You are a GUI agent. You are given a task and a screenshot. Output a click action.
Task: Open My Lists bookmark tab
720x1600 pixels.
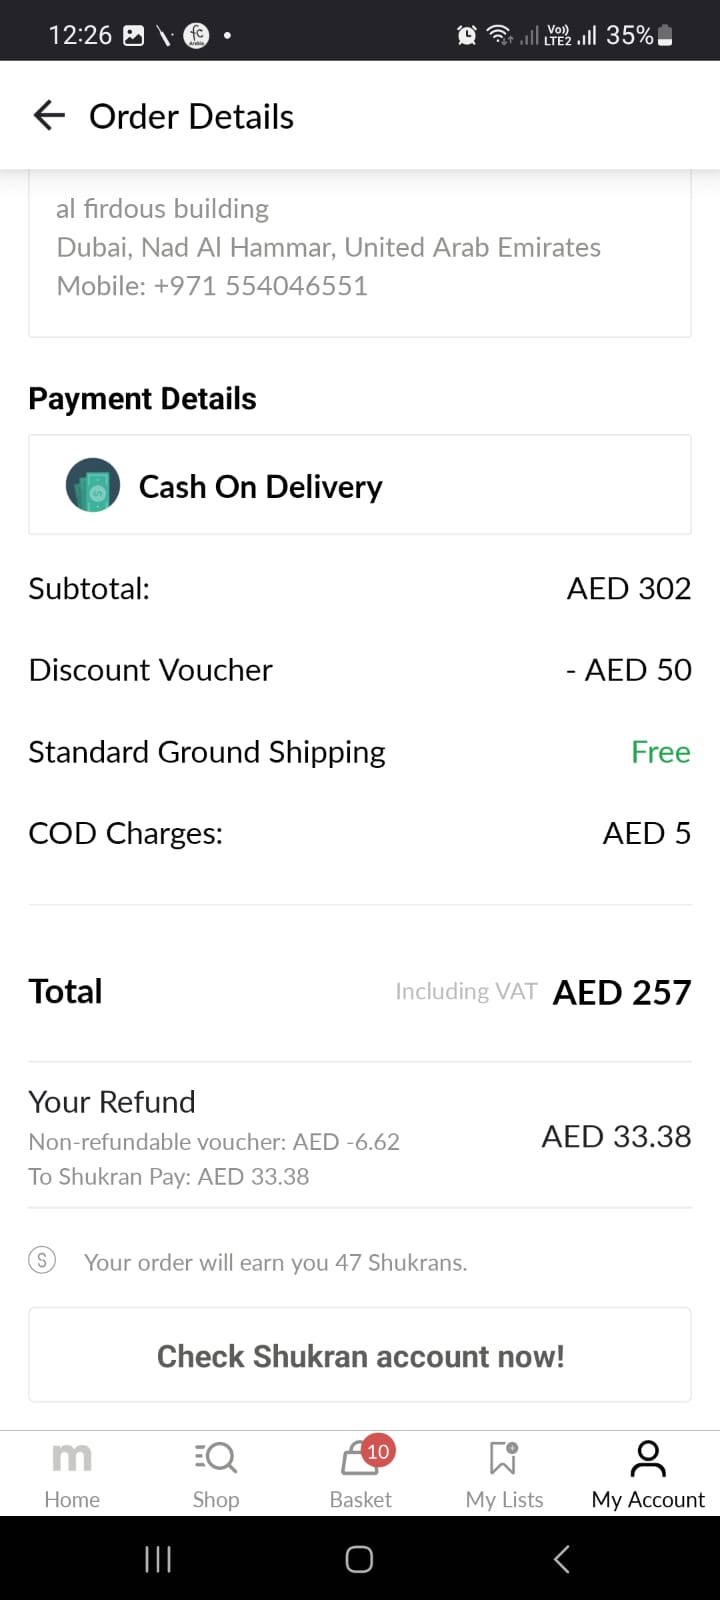504,1473
